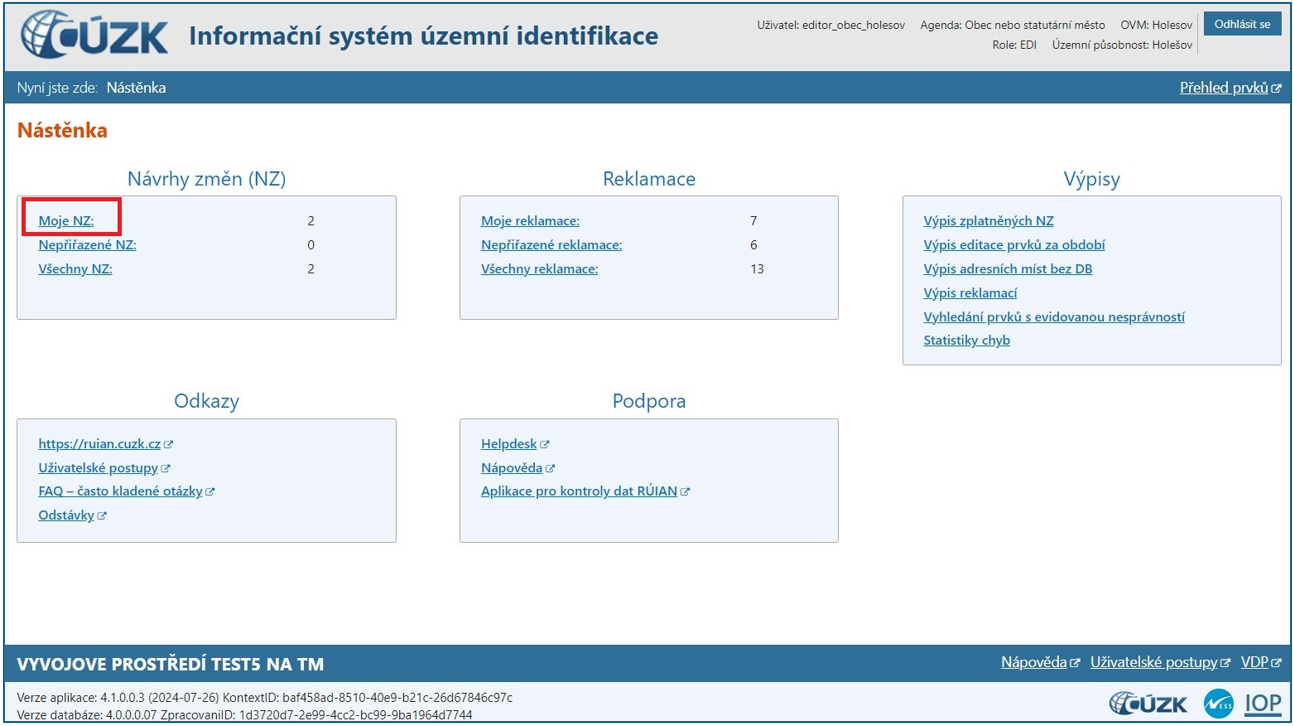
Task: Click the ČÚZK logo in header
Action: coord(95,36)
